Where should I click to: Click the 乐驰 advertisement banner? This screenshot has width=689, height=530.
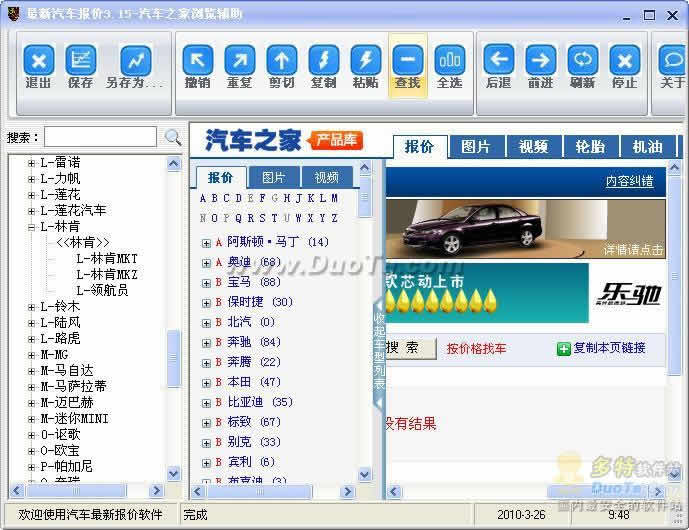(x=628, y=294)
